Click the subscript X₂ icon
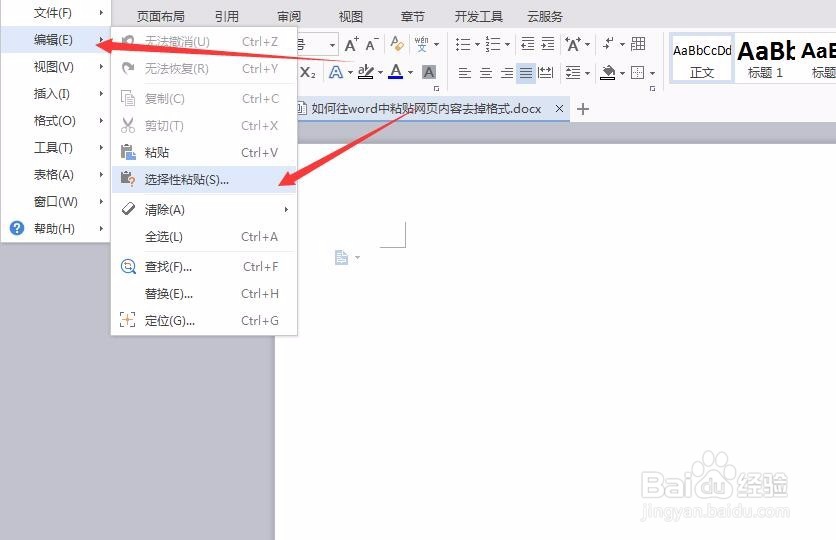 click(x=308, y=72)
